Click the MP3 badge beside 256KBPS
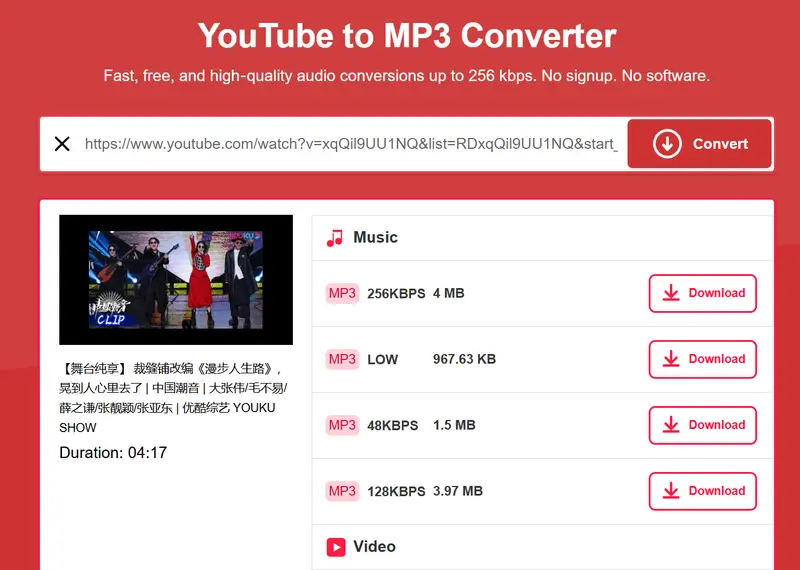This screenshot has width=800, height=570. (x=342, y=293)
